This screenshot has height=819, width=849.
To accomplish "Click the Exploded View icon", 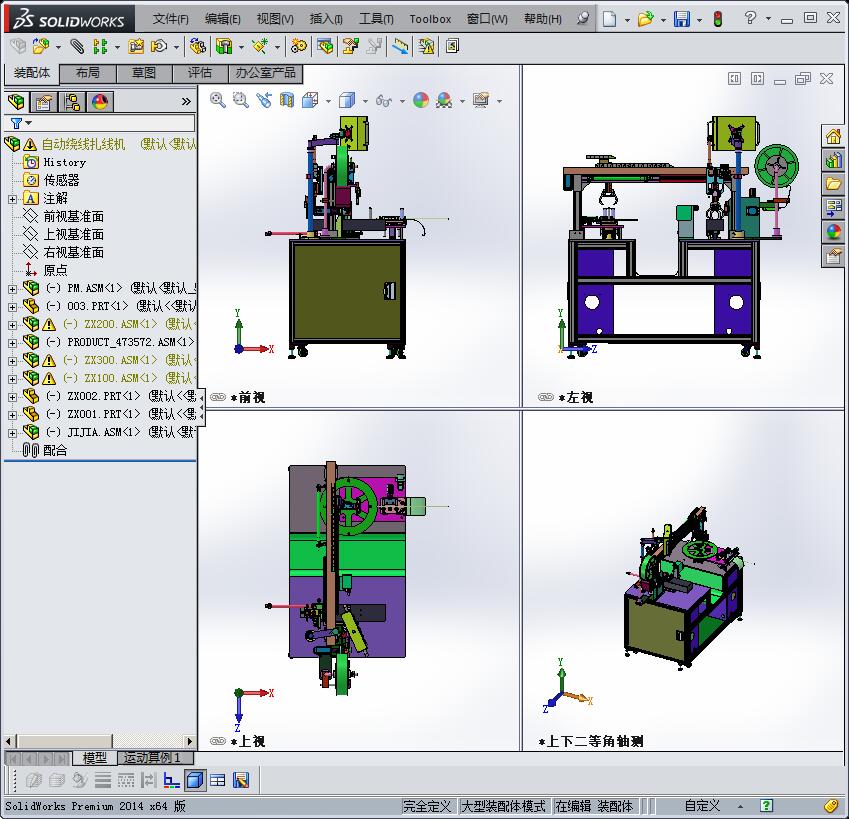I will pos(350,47).
